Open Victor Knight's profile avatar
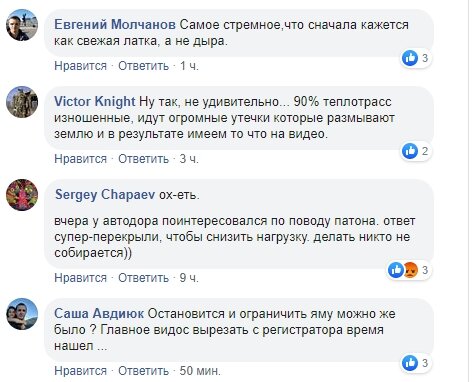The height and width of the screenshot is (382, 474). pos(22,102)
